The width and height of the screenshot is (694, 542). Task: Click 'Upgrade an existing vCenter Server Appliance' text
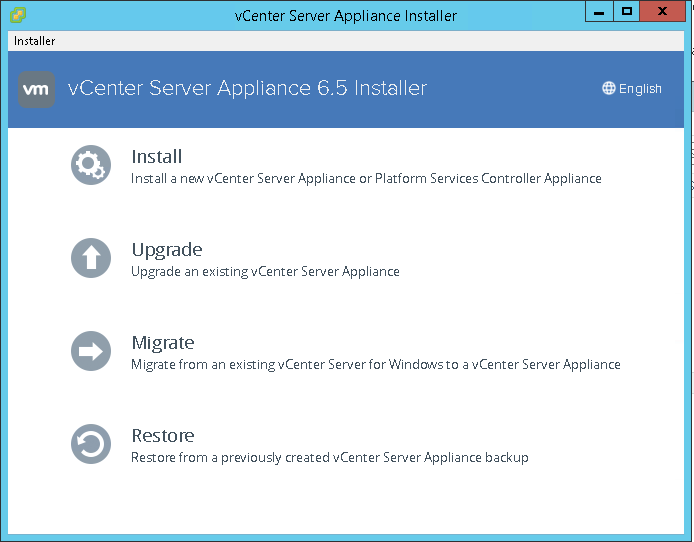(265, 272)
